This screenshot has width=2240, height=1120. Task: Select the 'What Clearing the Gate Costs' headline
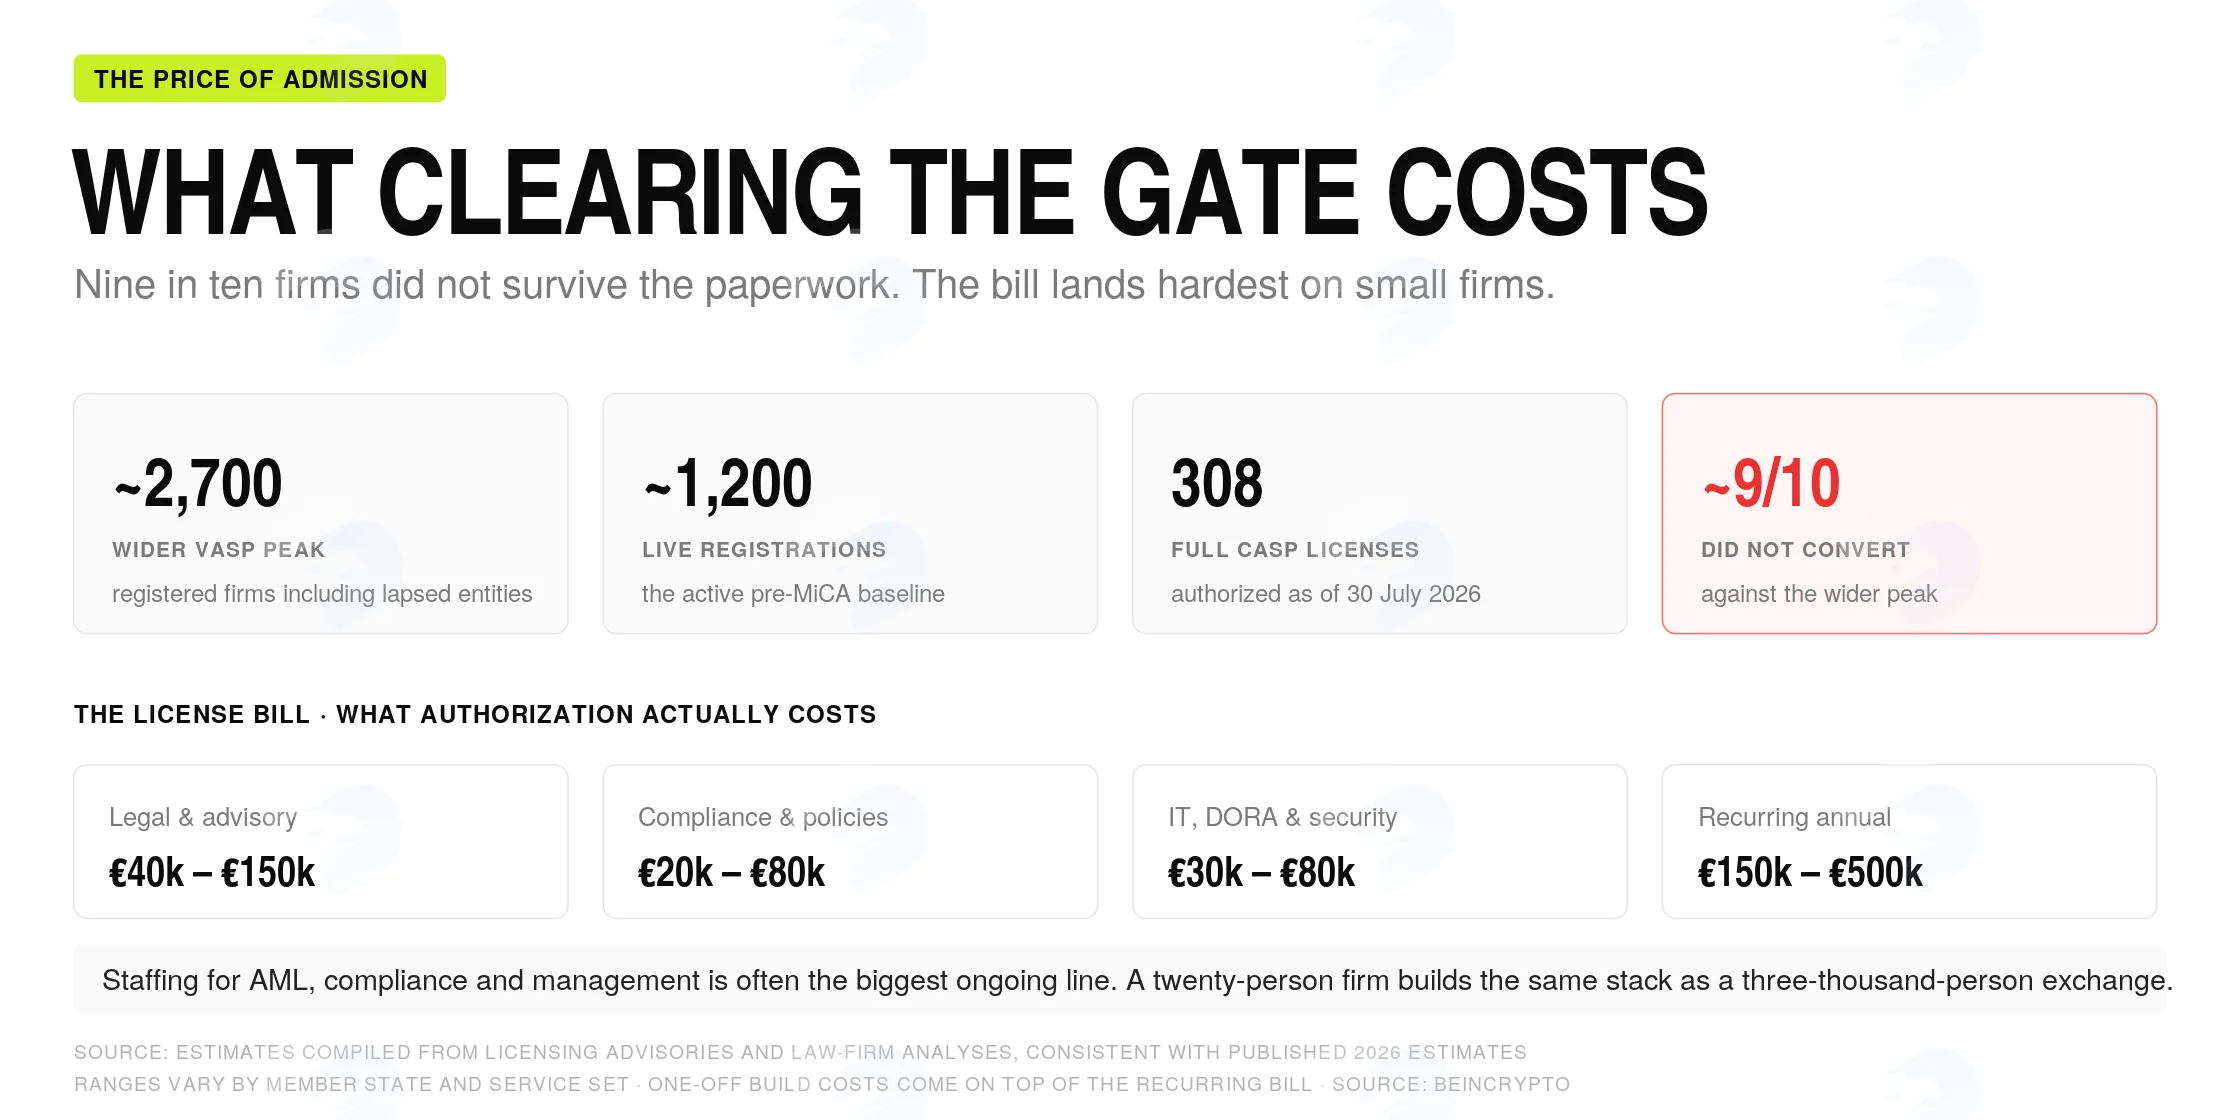pos(890,193)
